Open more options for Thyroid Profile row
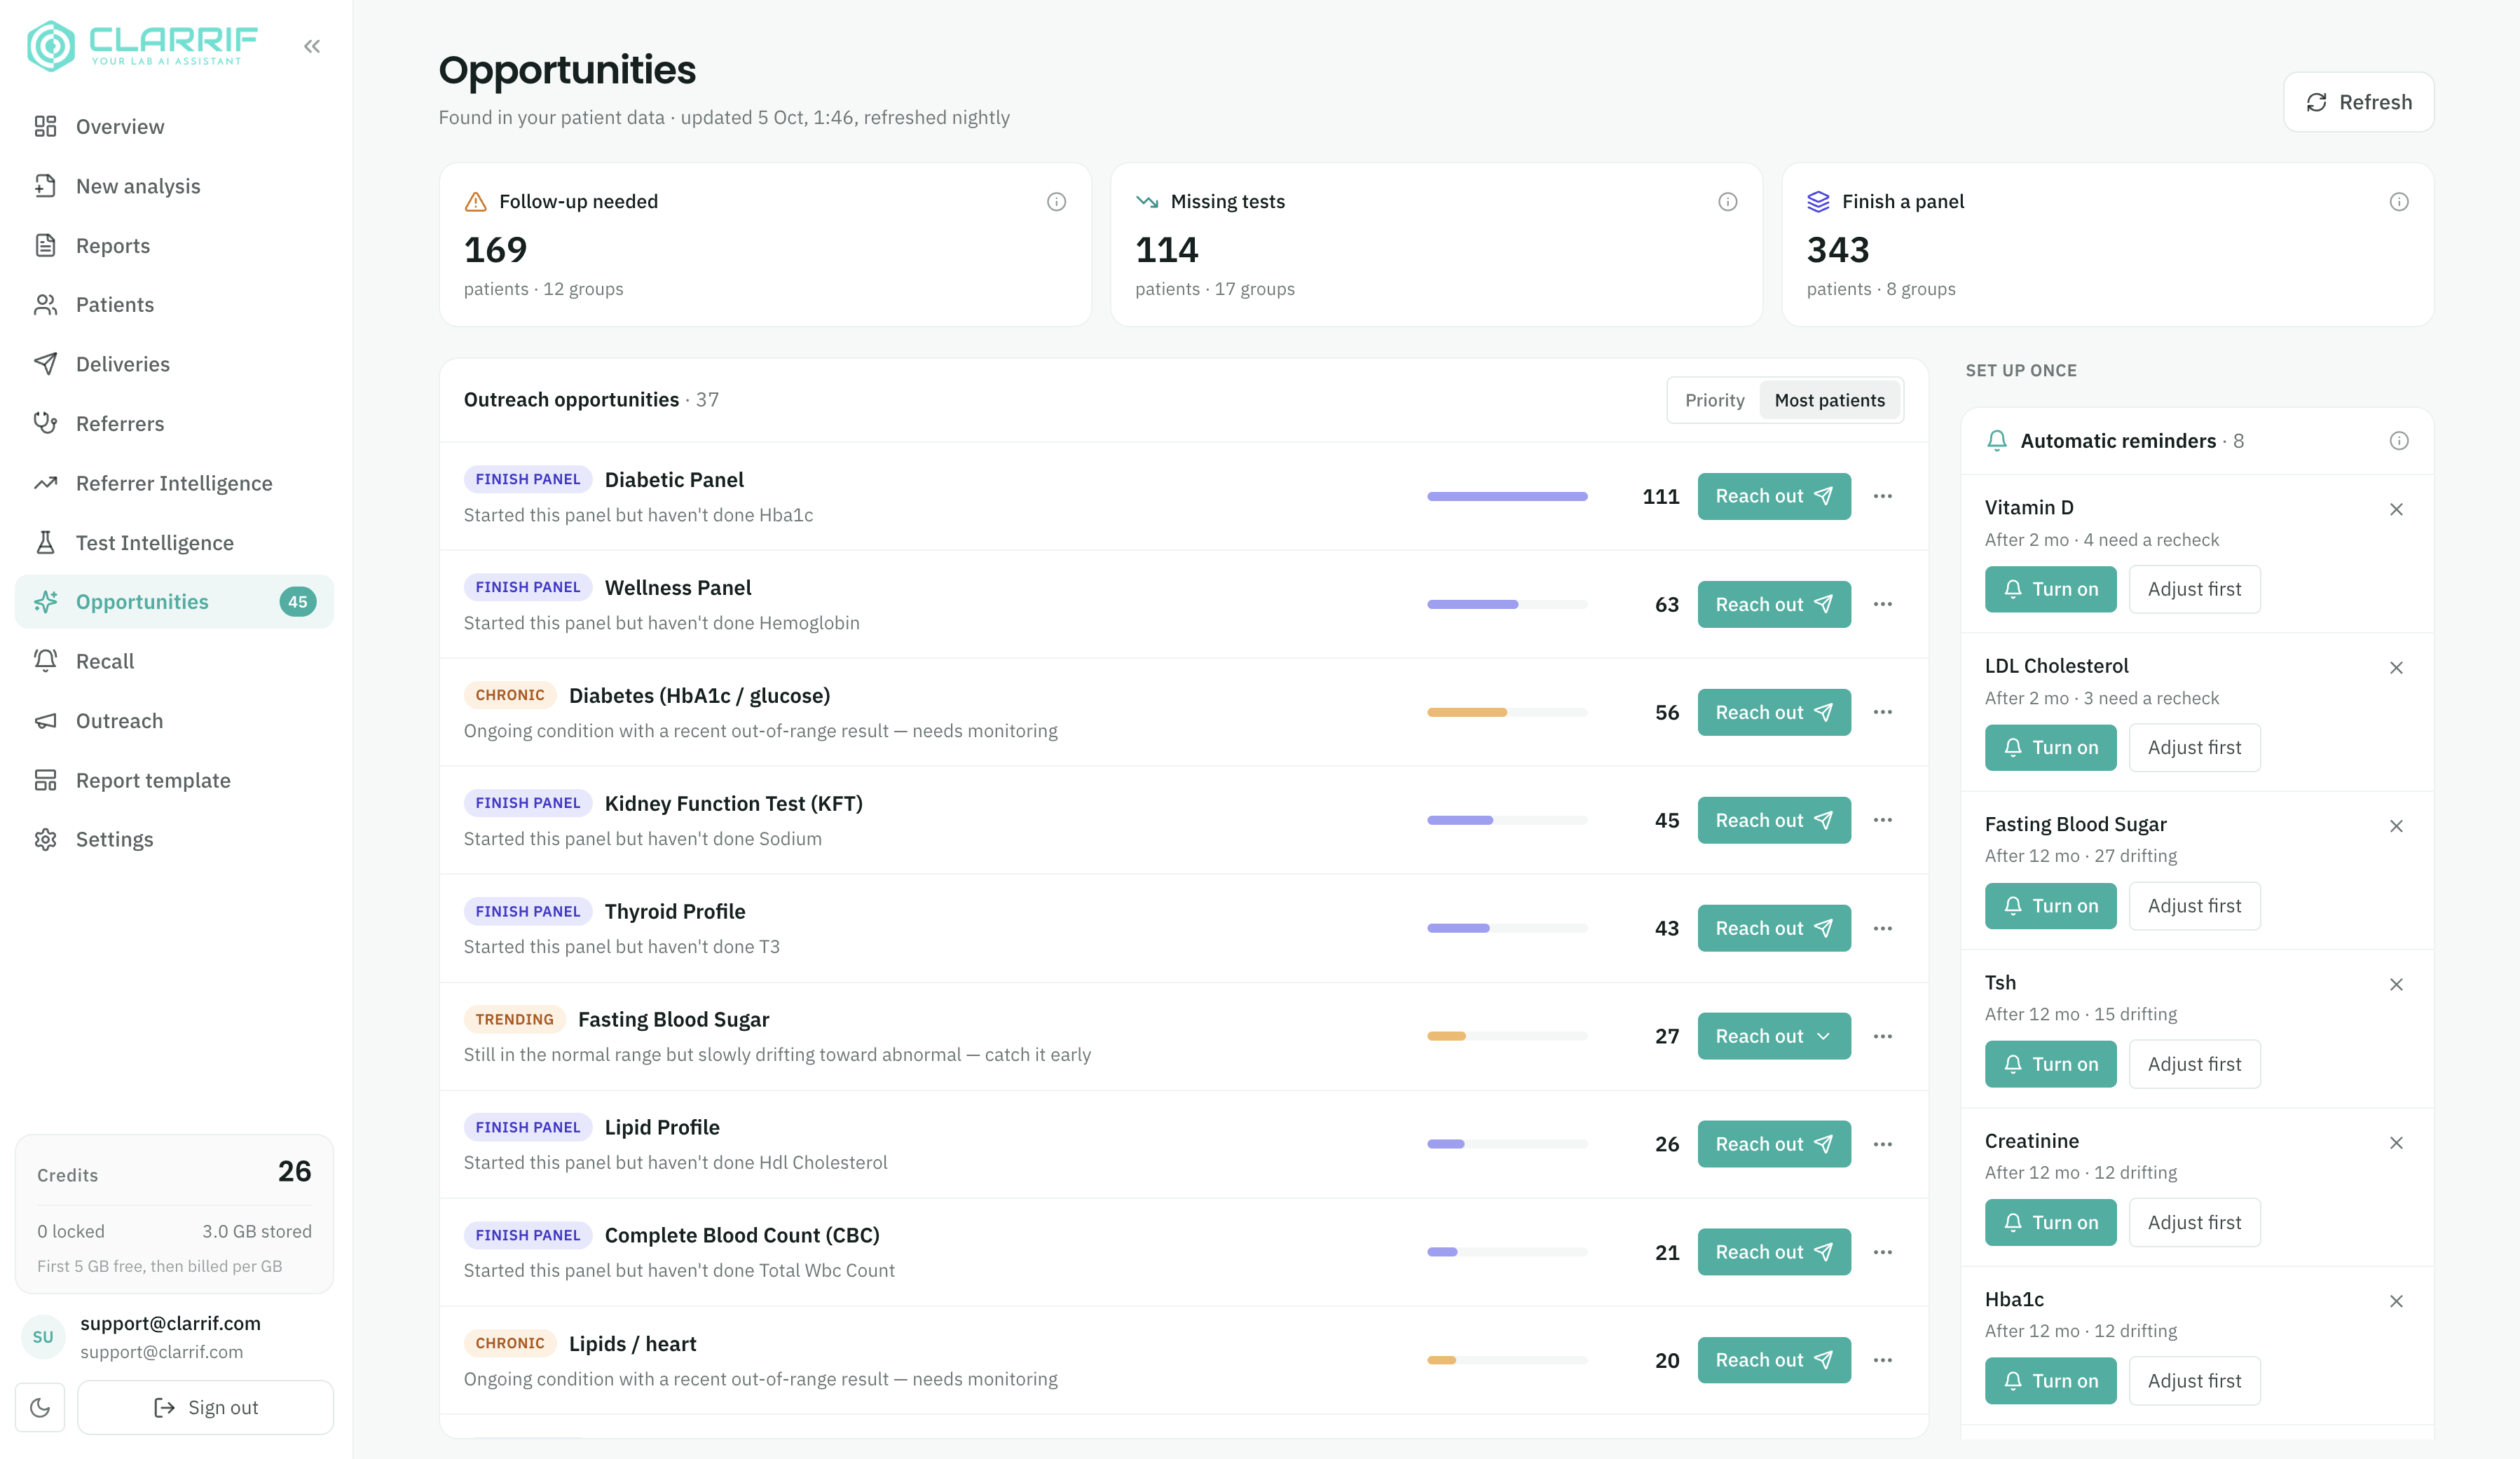The height and width of the screenshot is (1459, 2520). click(1883, 928)
